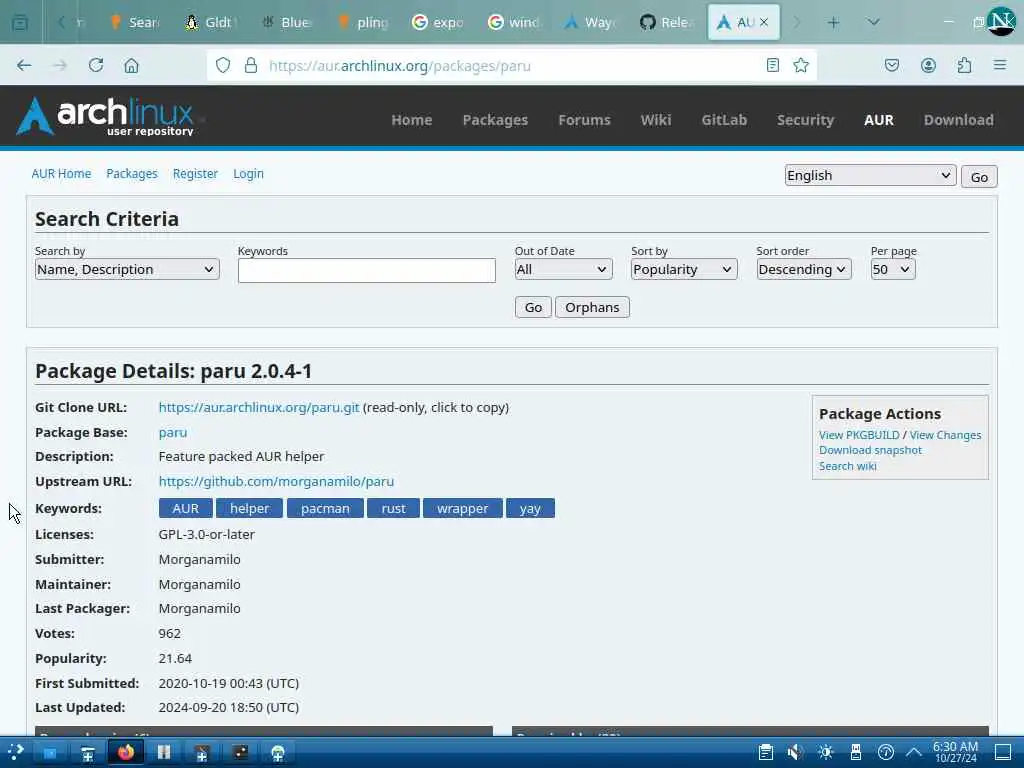Open the Login link
The image size is (1024, 768).
pyautogui.click(x=248, y=174)
